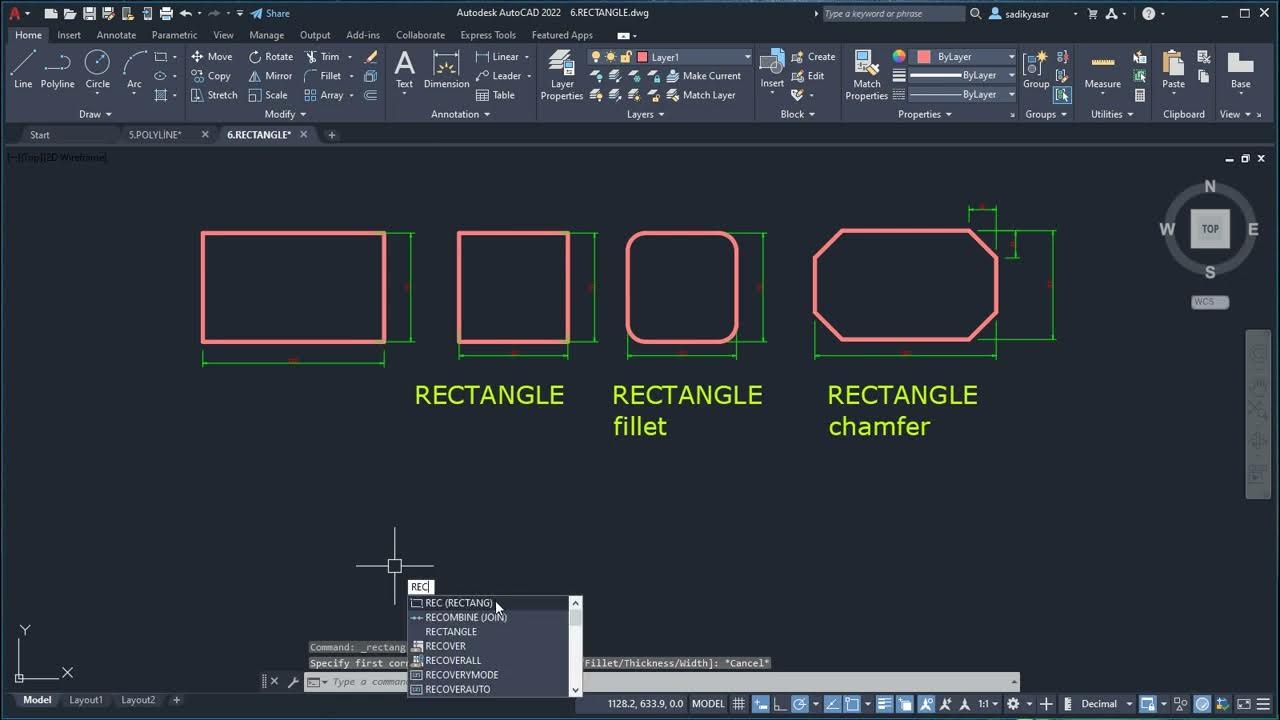
Task: Open the Insert ribbon tab
Action: click(x=69, y=35)
